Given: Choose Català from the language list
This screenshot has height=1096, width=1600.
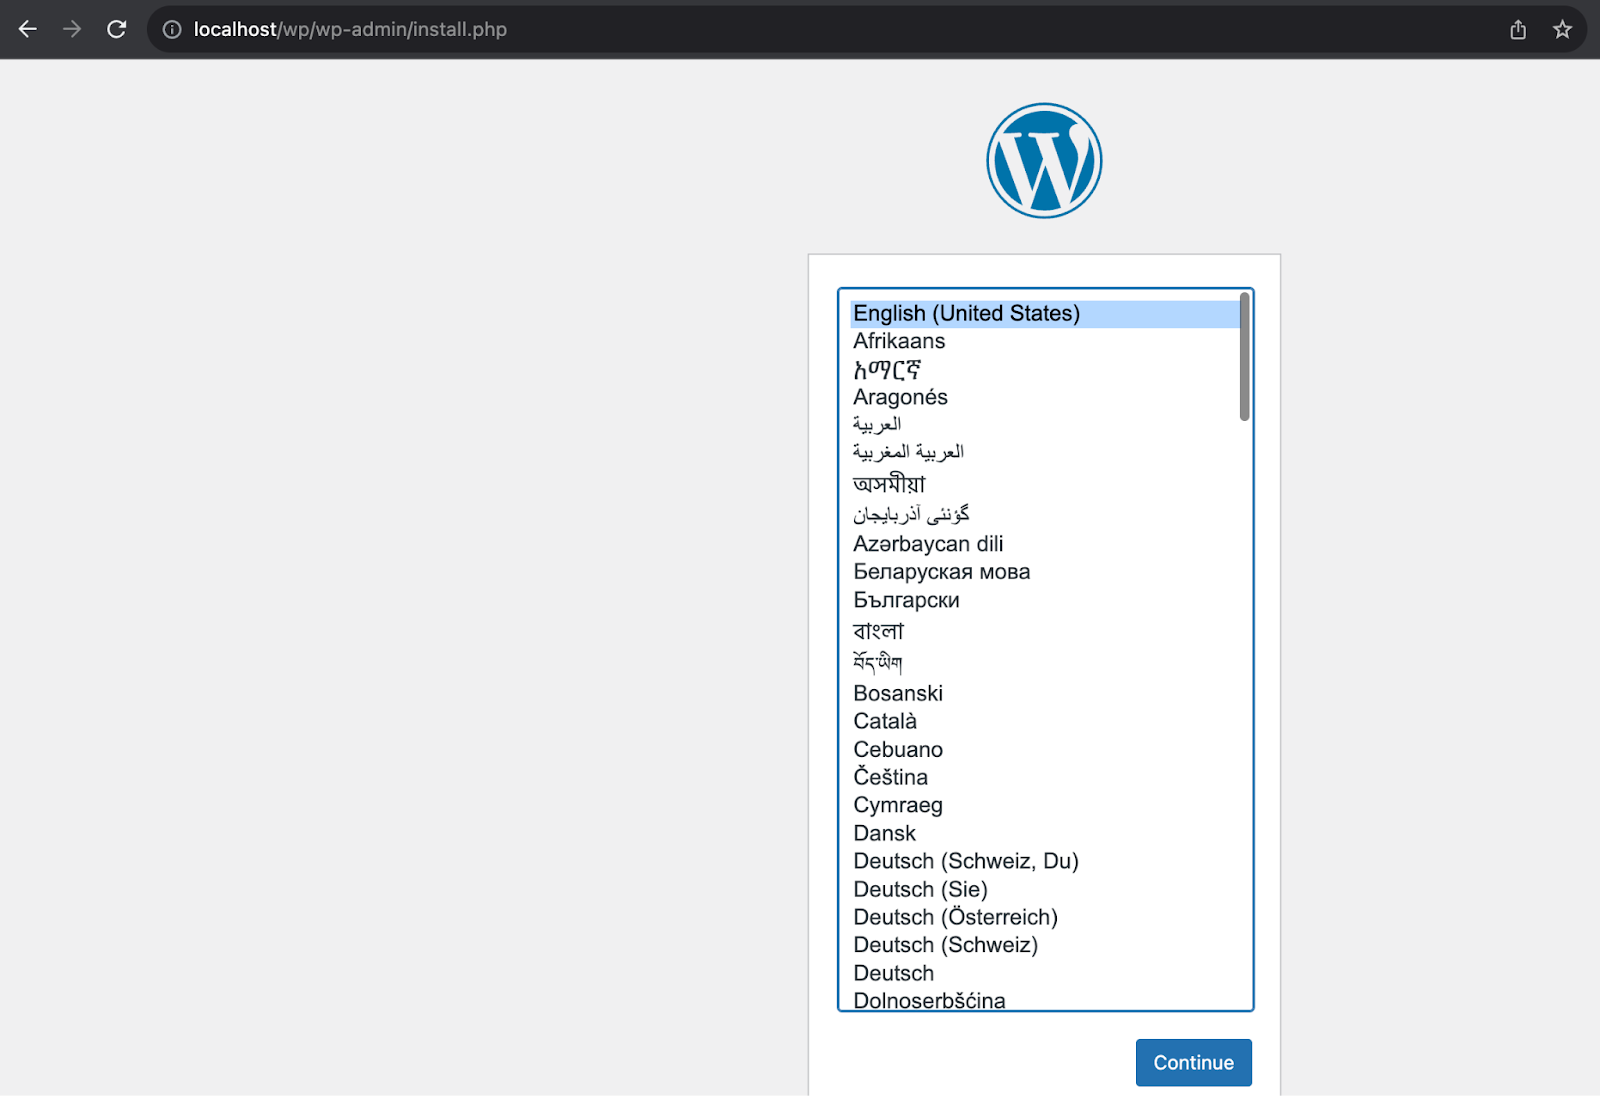Looking at the screenshot, I should click(1045, 721).
